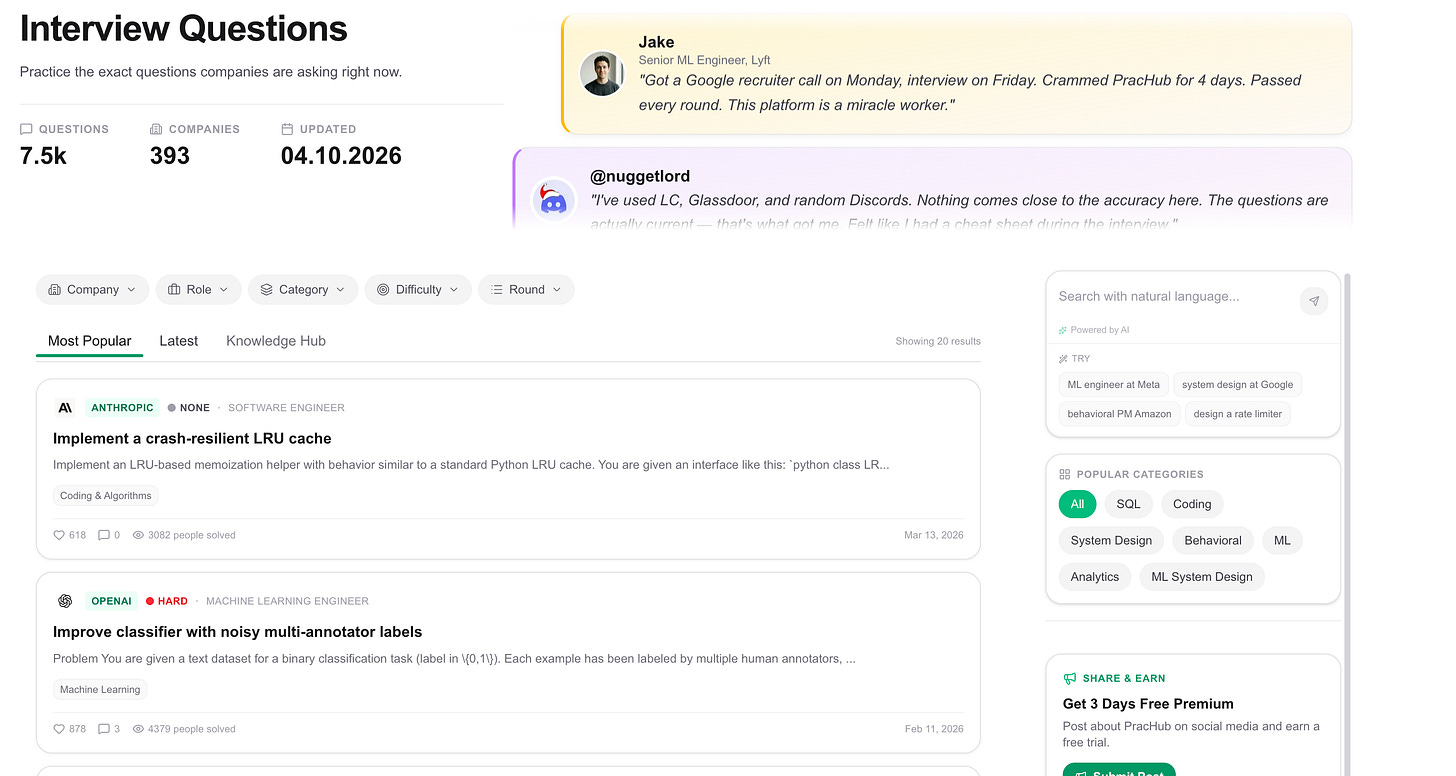Image resolution: width=1456 pixels, height=776 pixels.
Task: Click the ANTHROPIC company badge
Action: click(122, 408)
